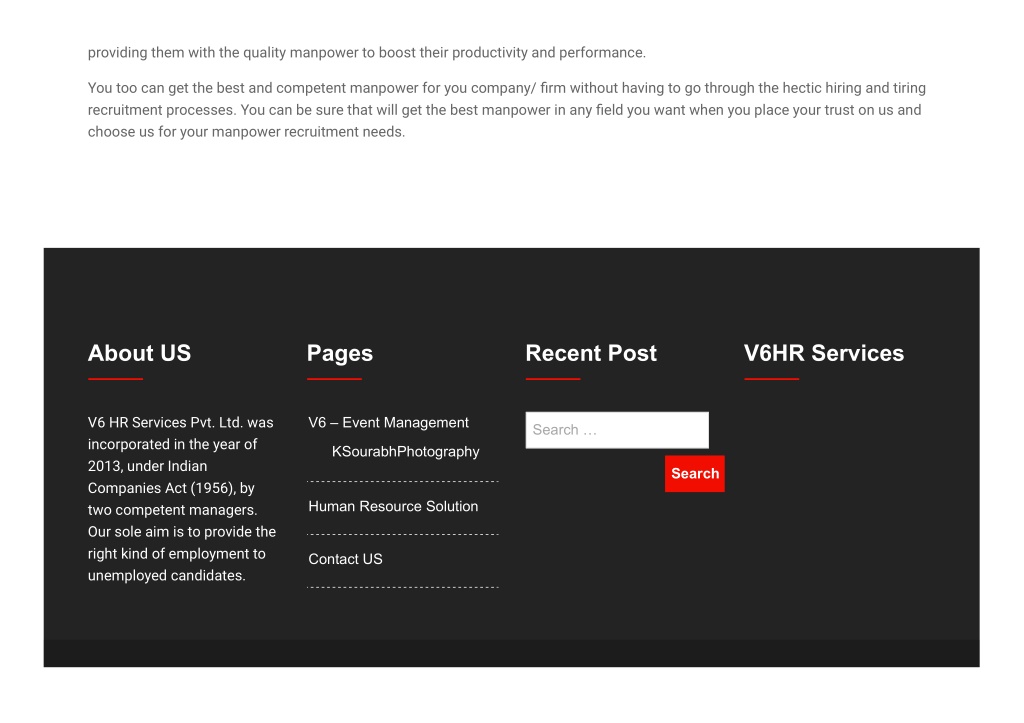This screenshot has height=723, width=1024.
Task: Click the 'Companies Act (1956), by' text line
Action: [171, 488]
